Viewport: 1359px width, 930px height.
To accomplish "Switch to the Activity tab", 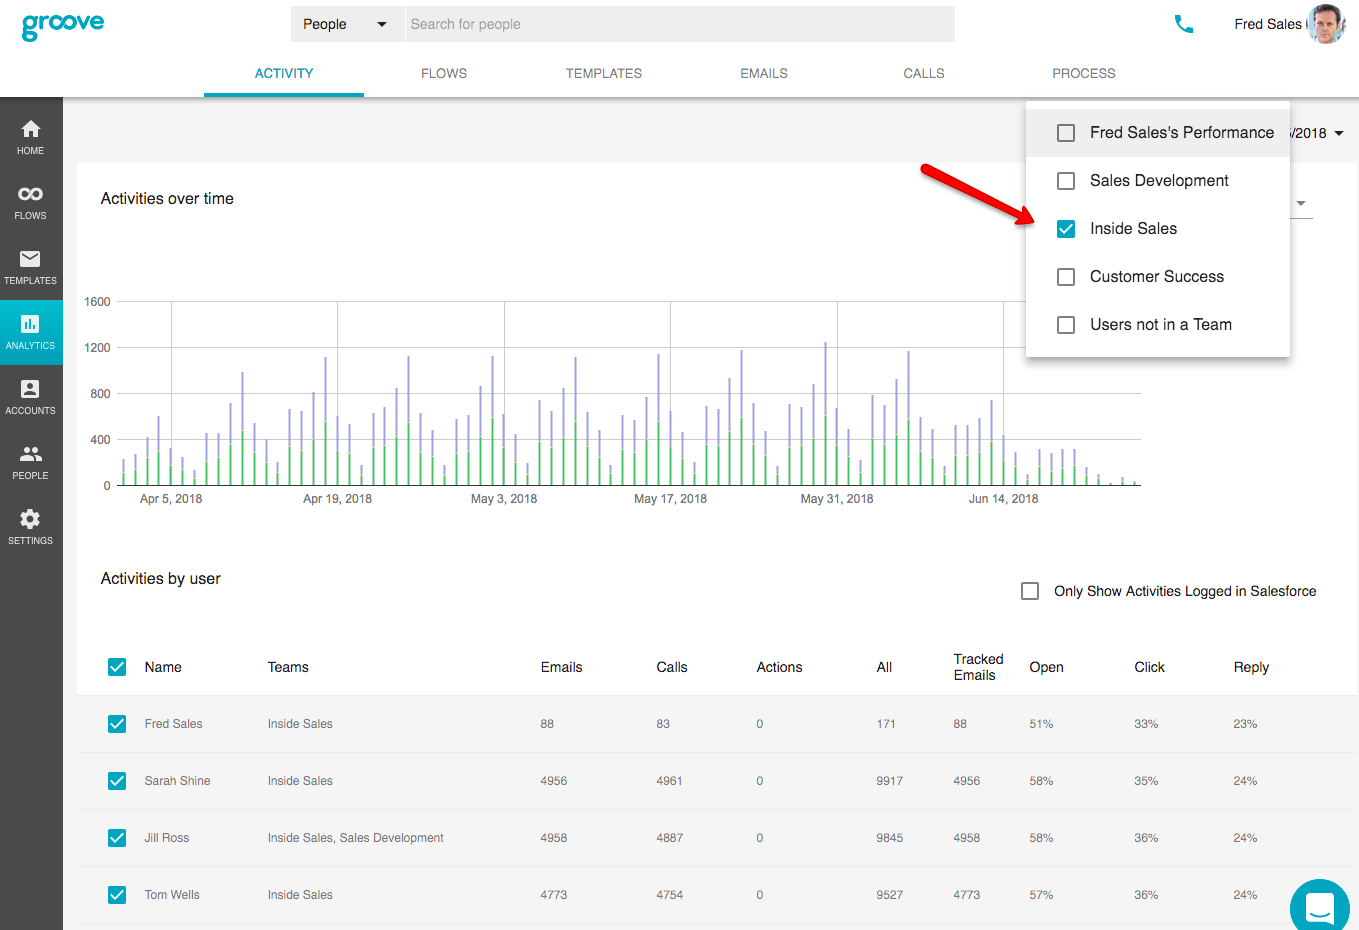I will click(x=284, y=73).
